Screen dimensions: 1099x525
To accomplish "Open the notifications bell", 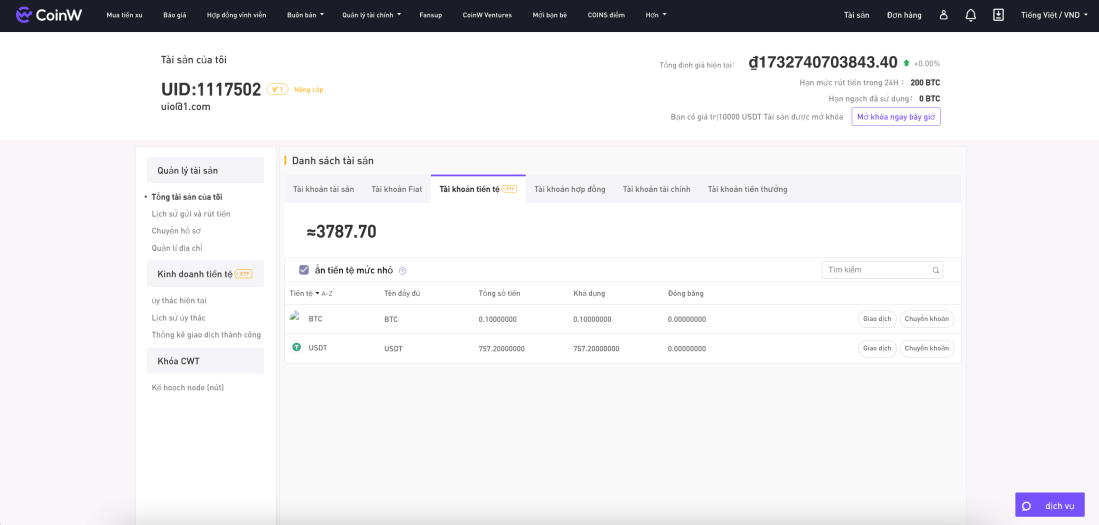I will coord(971,15).
